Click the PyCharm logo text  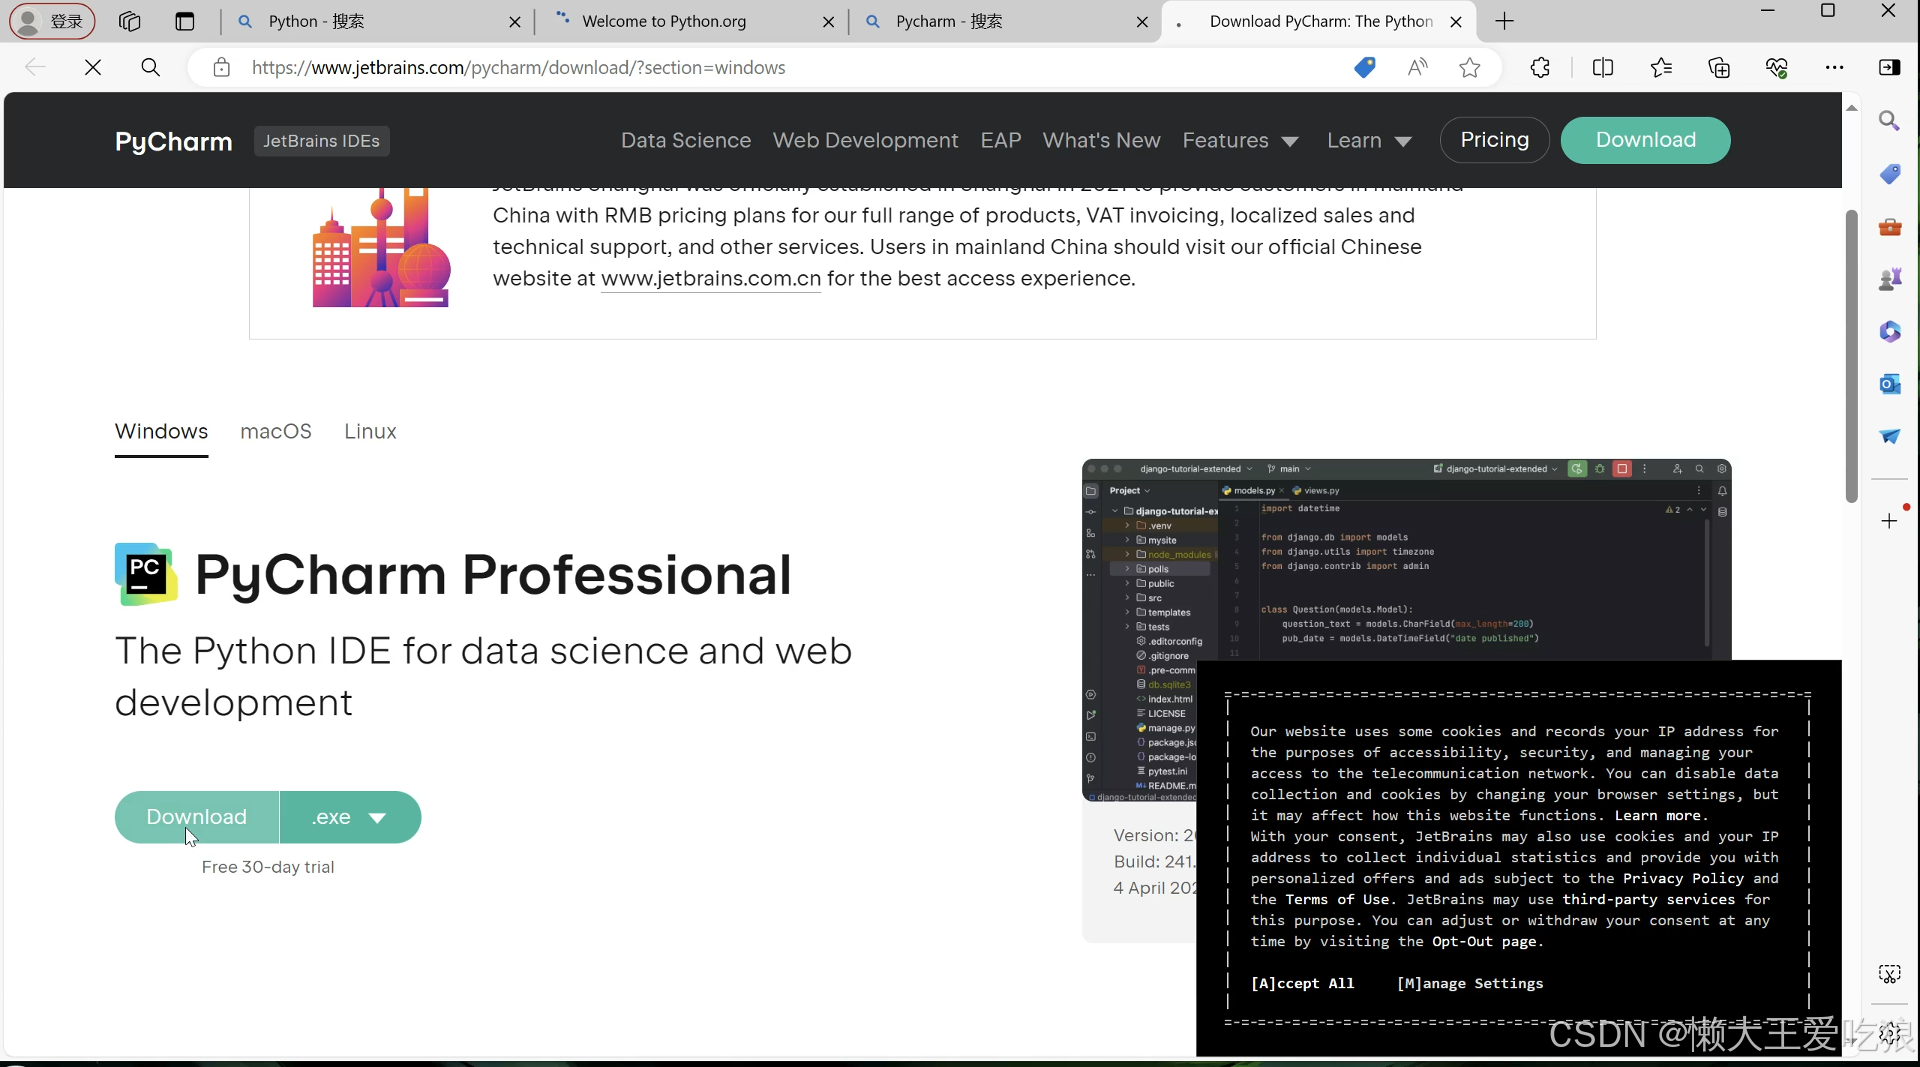click(174, 142)
